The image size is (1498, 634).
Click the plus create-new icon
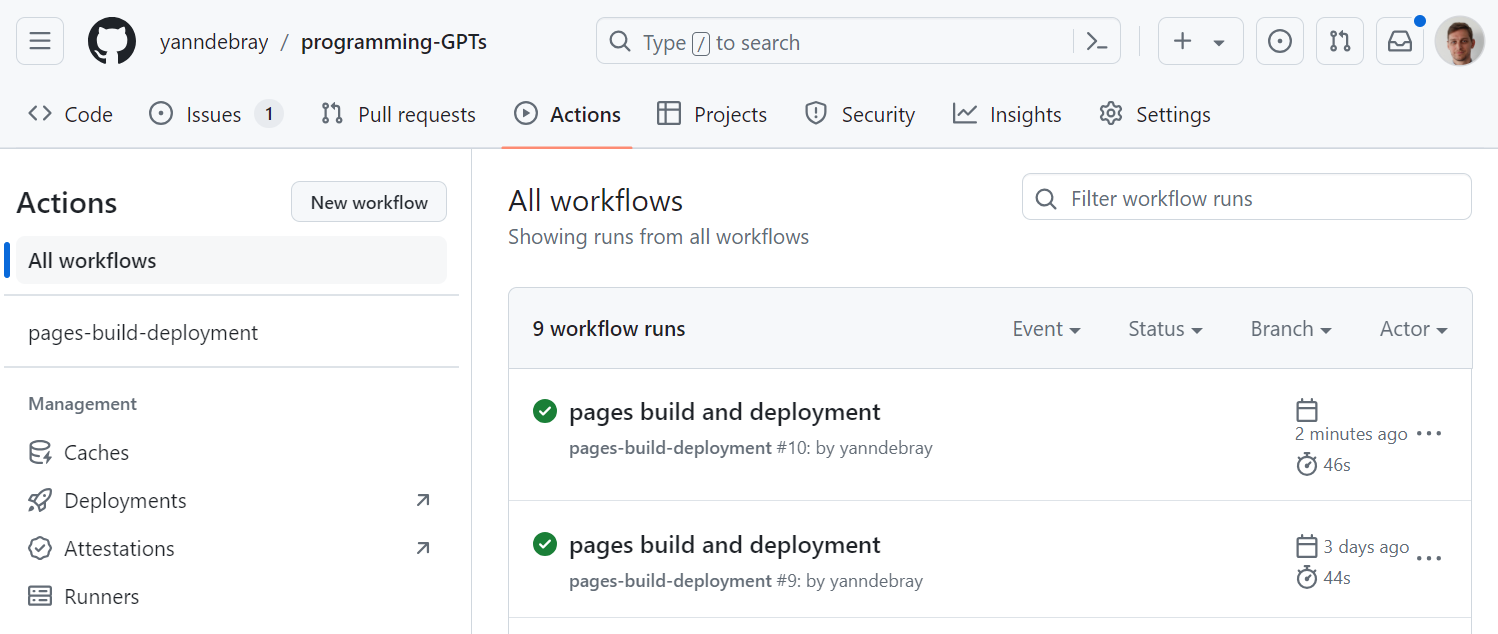click(1183, 41)
